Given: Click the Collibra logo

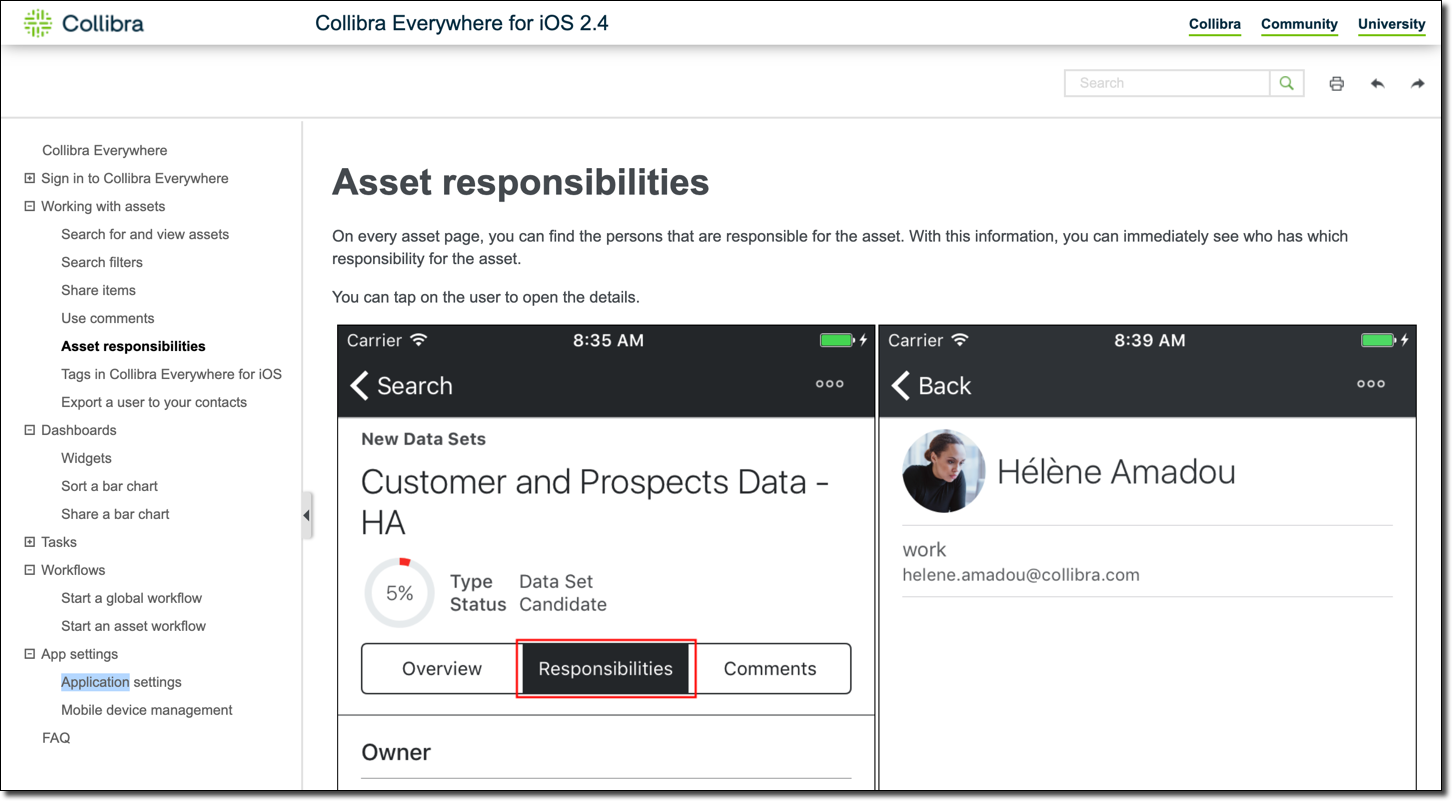Looking at the screenshot, I should (84, 23).
